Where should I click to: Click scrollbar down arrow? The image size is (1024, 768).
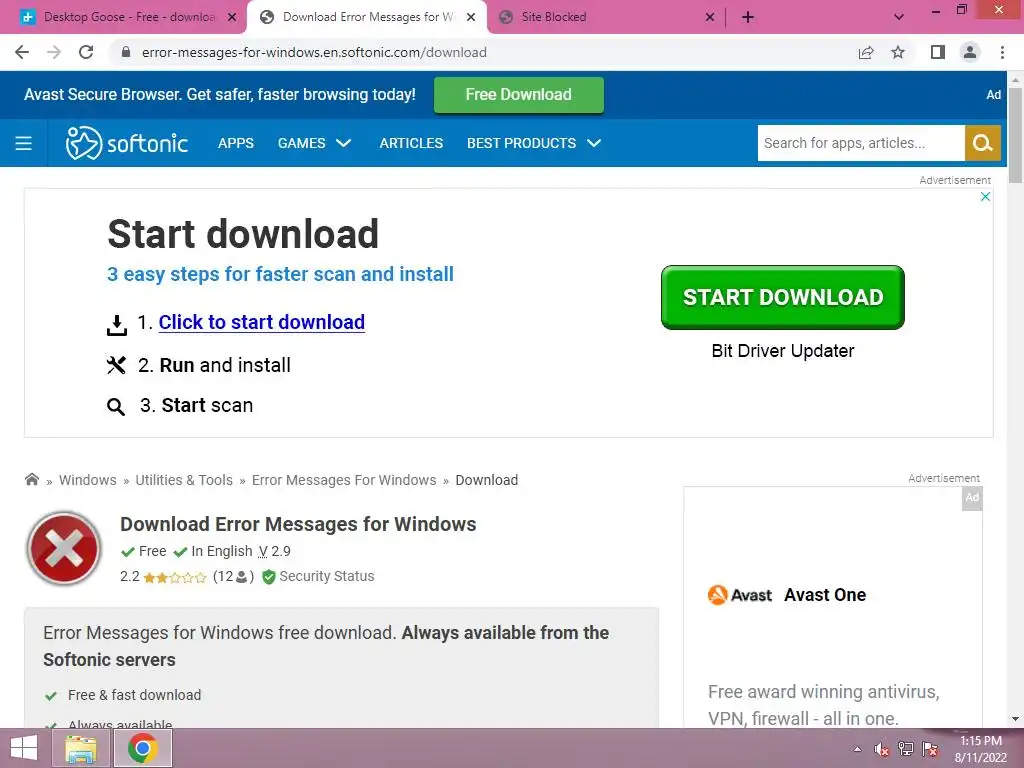tap(1015, 719)
